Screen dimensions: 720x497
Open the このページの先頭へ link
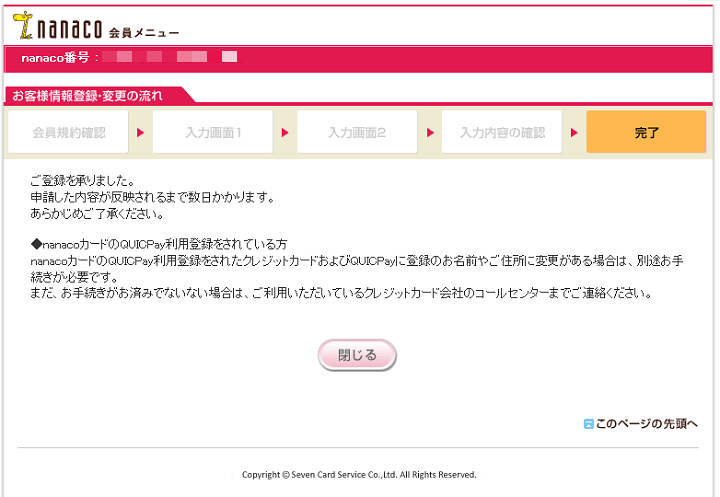pos(647,424)
